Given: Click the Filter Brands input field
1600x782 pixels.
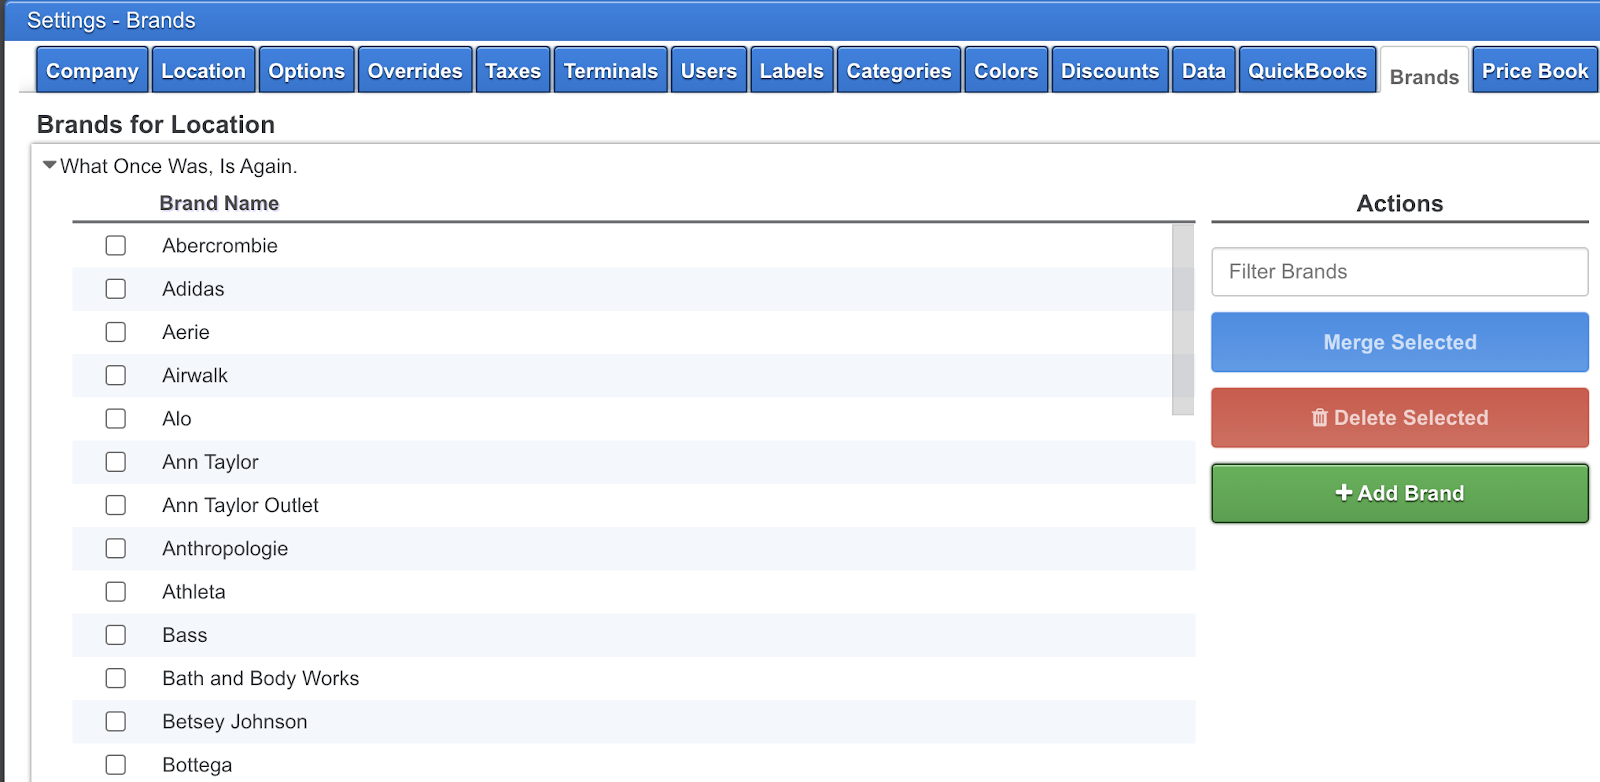Looking at the screenshot, I should pyautogui.click(x=1400, y=272).
